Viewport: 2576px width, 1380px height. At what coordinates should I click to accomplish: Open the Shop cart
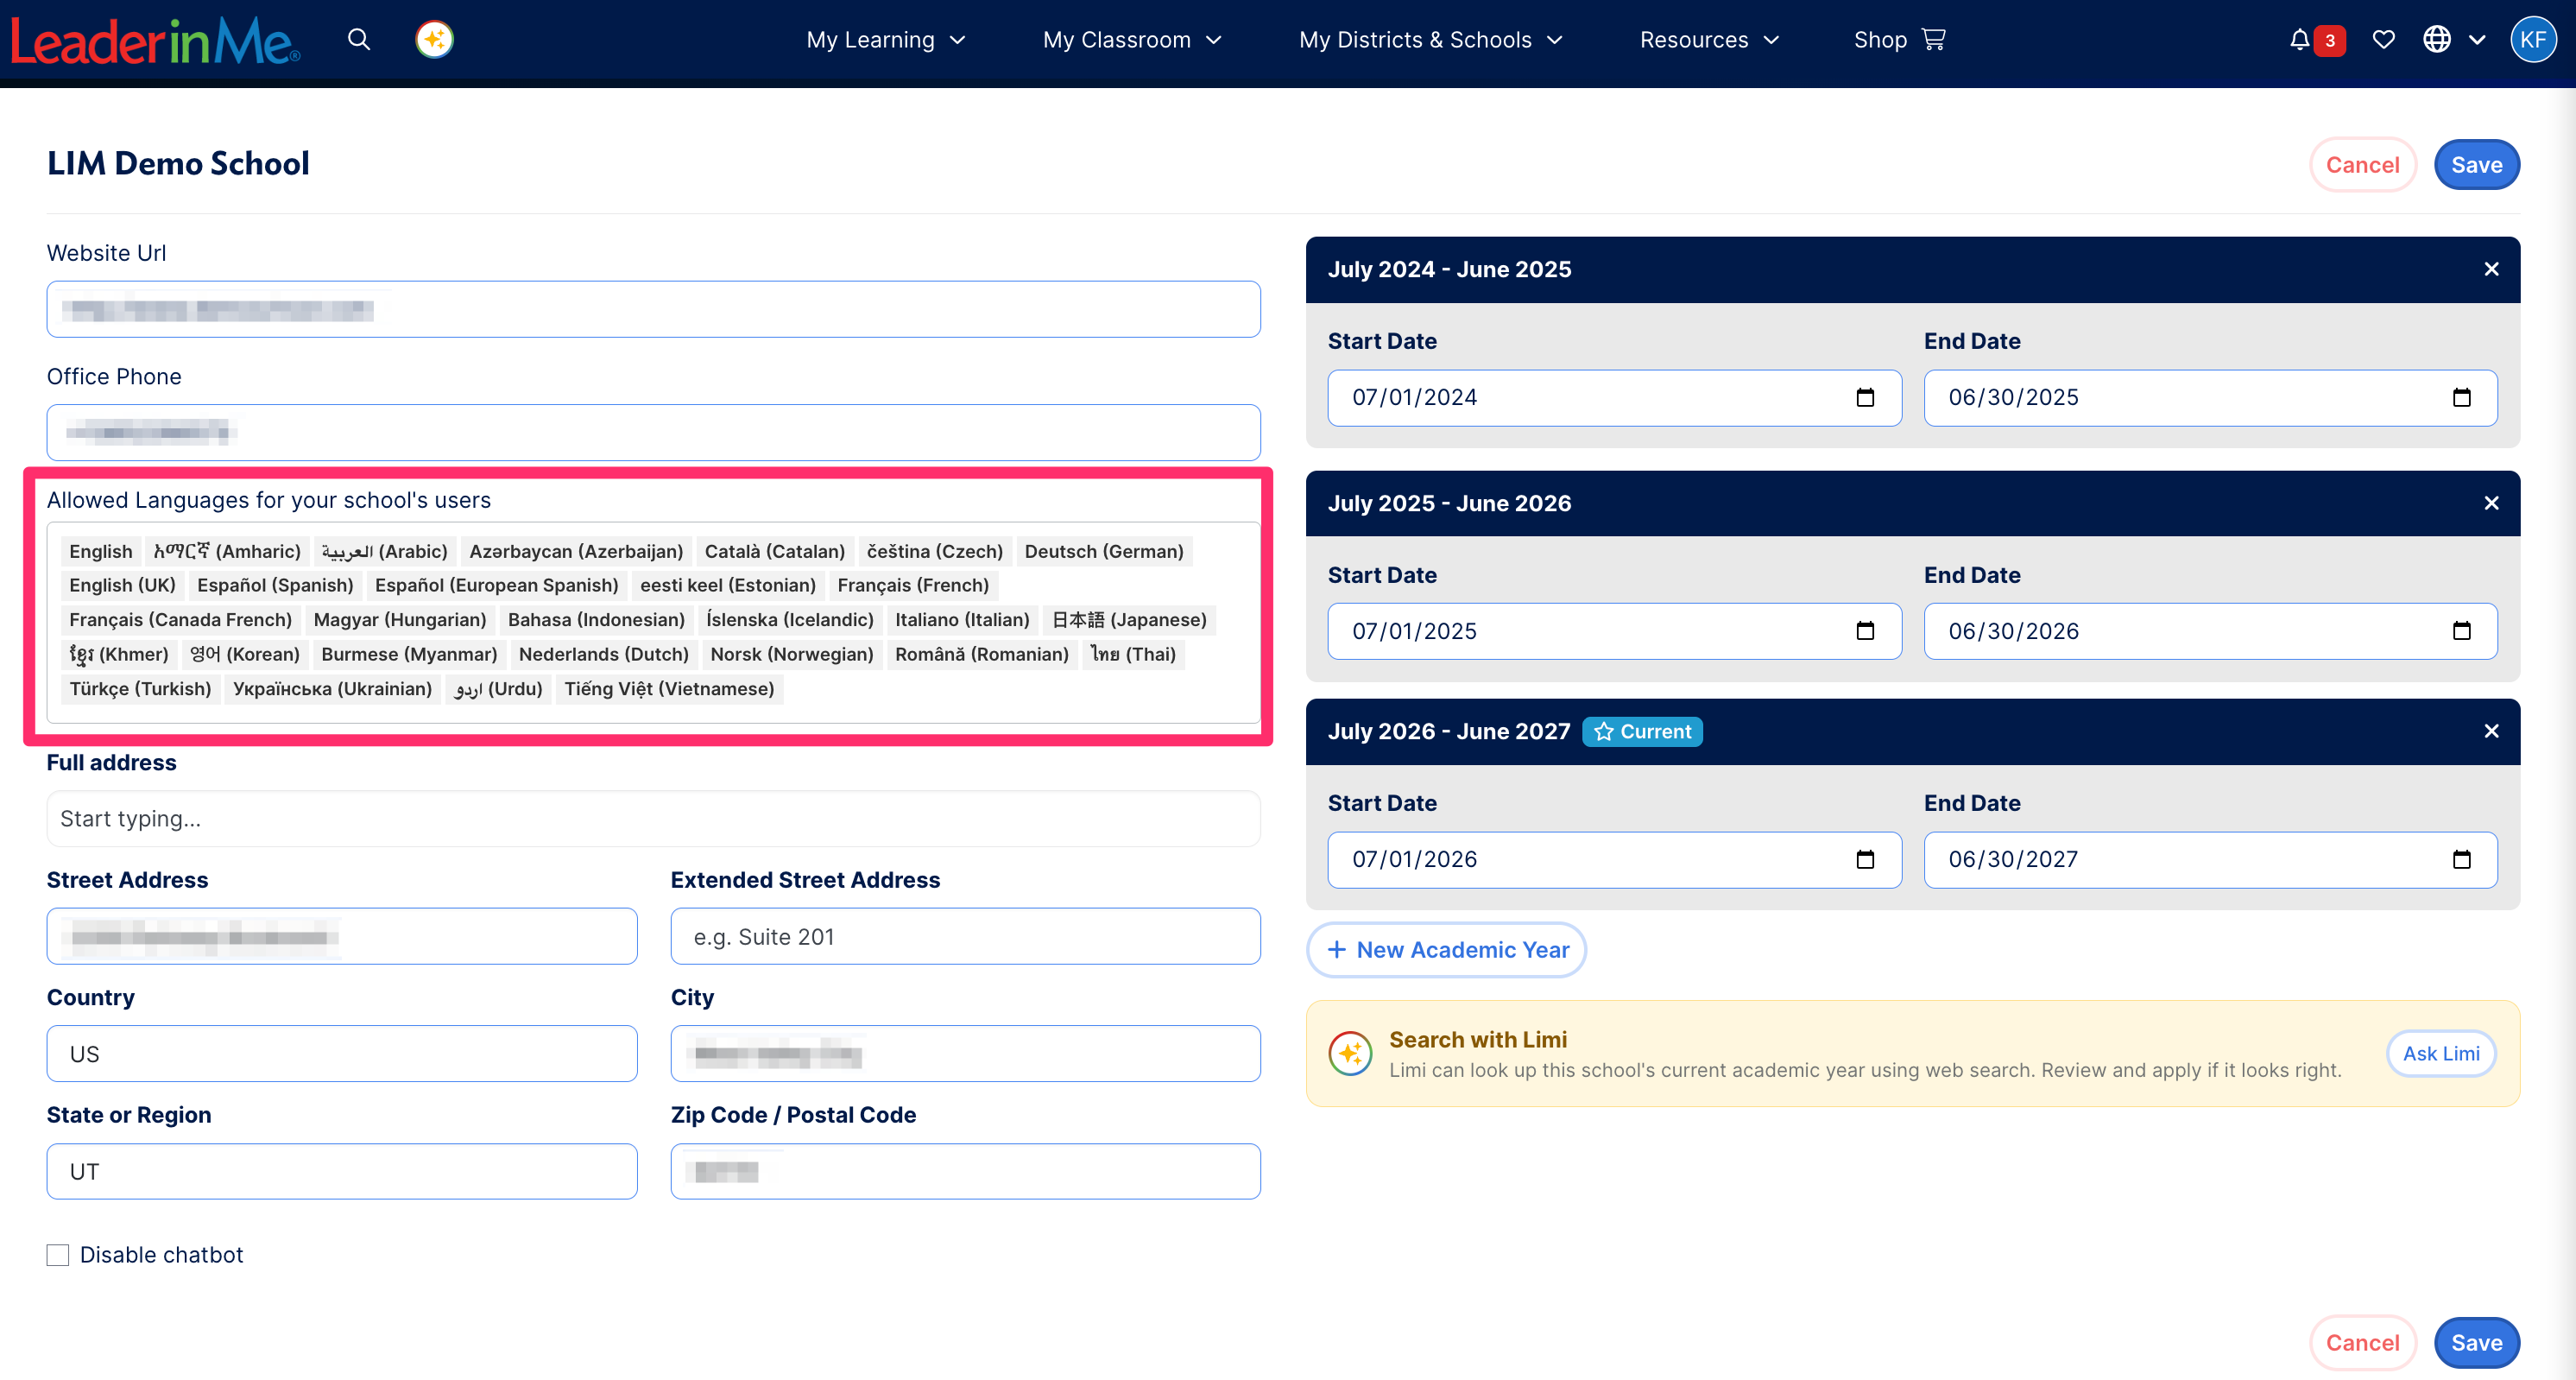pyautogui.click(x=1899, y=40)
